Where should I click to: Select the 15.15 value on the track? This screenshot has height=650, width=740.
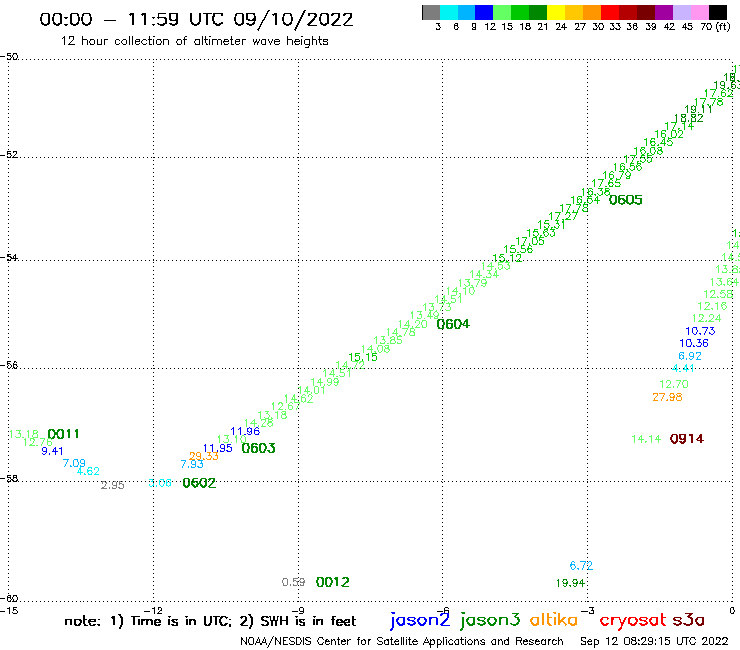pos(363,357)
